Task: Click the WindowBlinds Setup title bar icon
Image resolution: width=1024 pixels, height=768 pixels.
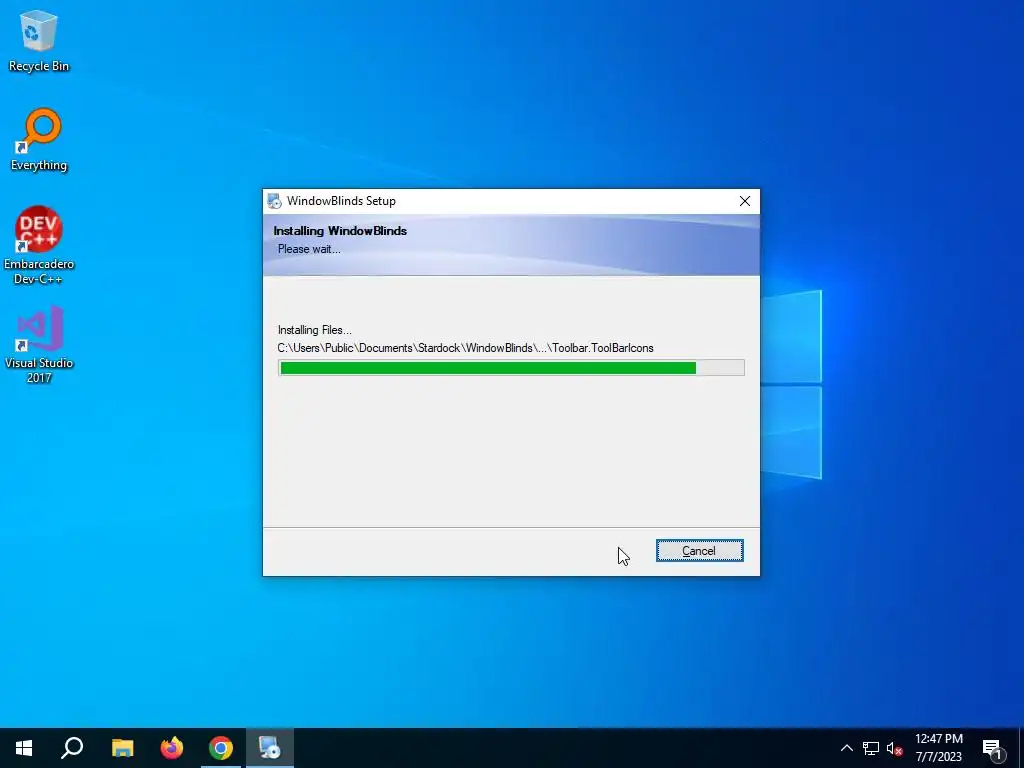Action: (x=274, y=201)
